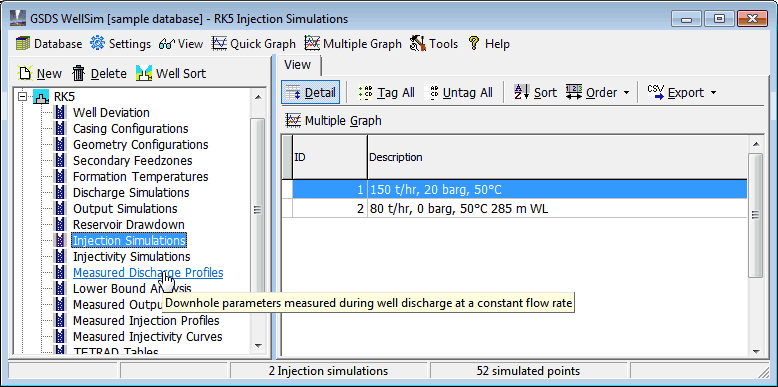Click the Description column header
Image resolution: width=778 pixels, height=387 pixels.
coord(557,157)
